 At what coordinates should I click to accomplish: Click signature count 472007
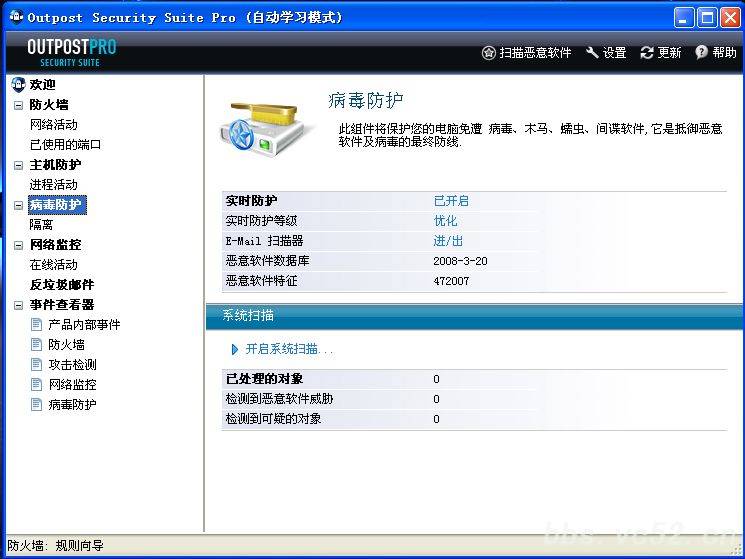[x=451, y=281]
